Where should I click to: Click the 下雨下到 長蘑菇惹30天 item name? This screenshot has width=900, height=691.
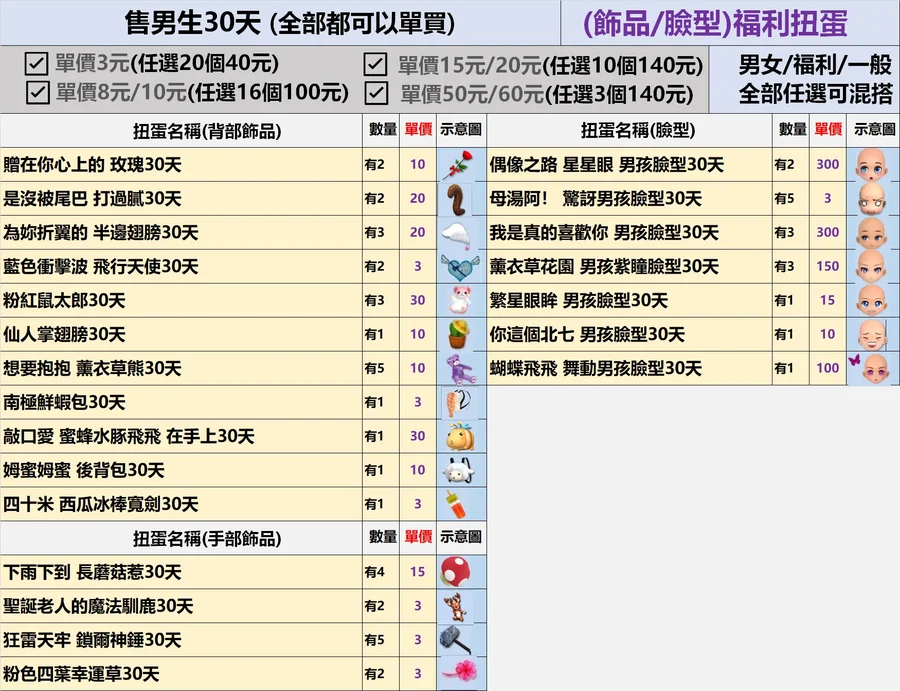(93, 572)
